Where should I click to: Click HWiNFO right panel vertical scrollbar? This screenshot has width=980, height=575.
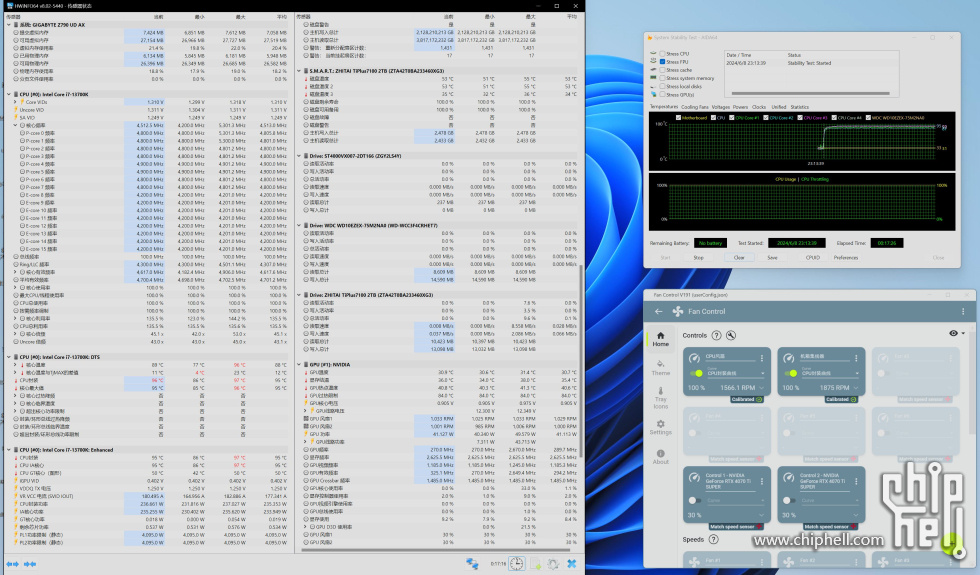pos(582,361)
